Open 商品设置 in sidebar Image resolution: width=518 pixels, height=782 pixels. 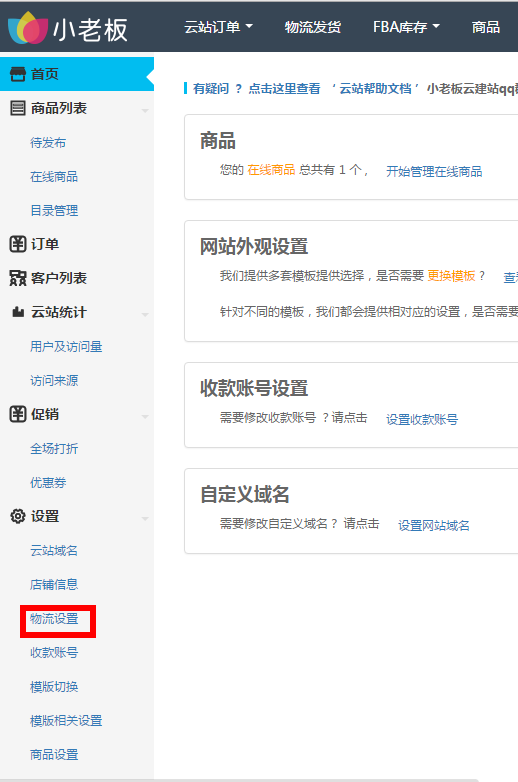click(54, 755)
